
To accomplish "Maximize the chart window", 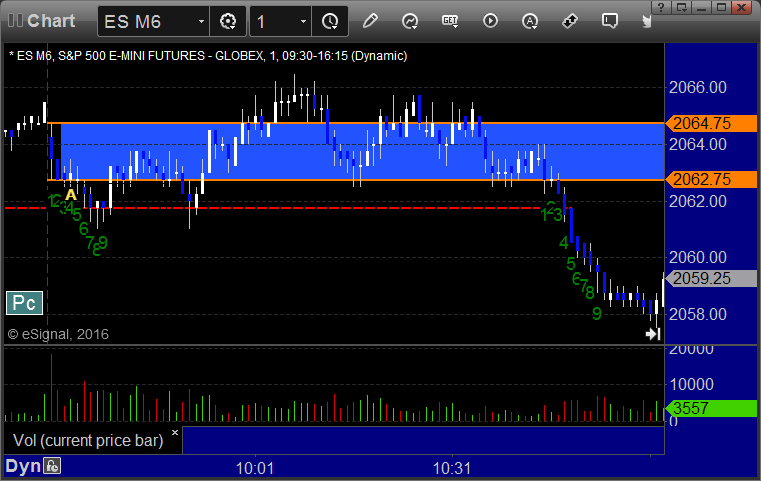I will [721, 7].
